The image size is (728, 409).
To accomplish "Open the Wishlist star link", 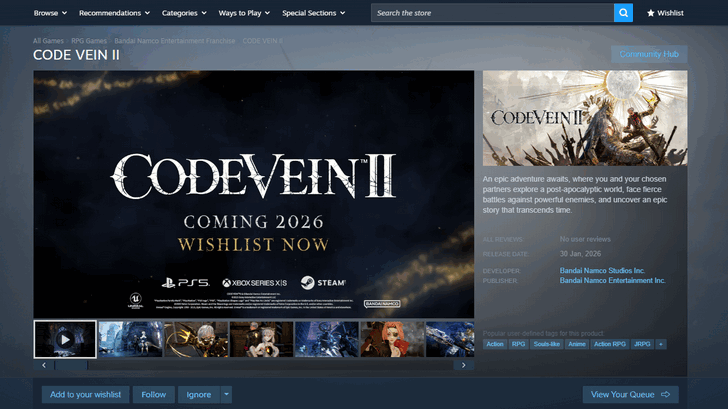I will coord(665,13).
